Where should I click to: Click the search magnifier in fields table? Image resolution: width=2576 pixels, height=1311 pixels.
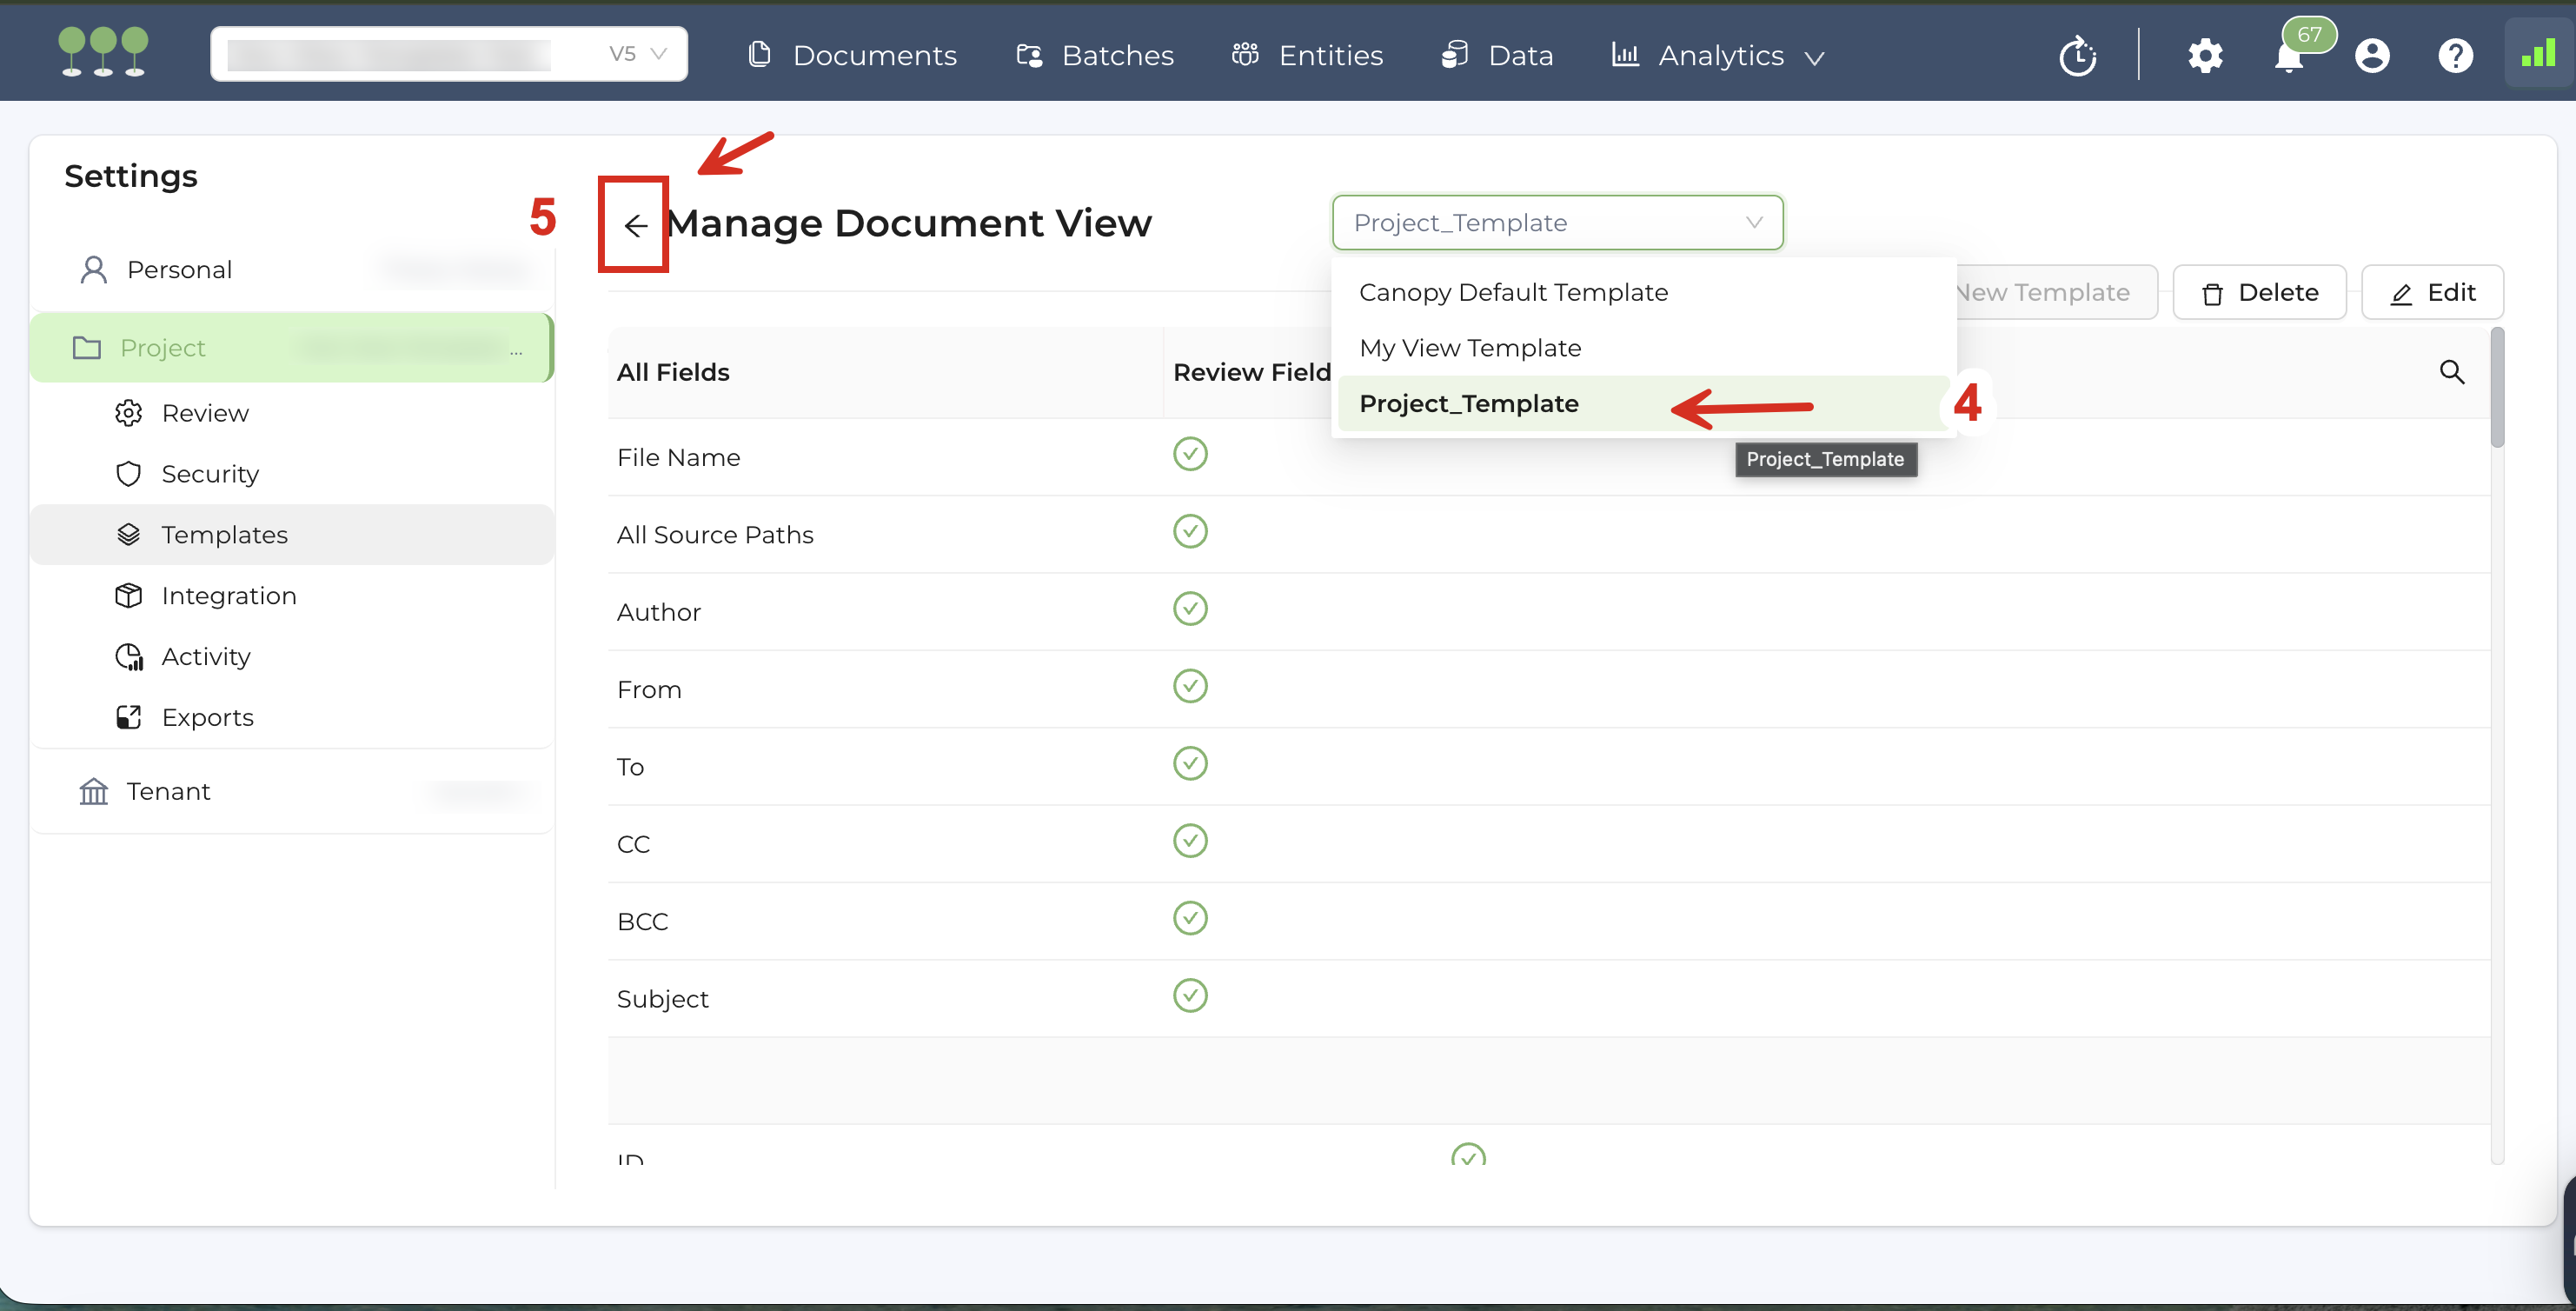tap(2451, 372)
